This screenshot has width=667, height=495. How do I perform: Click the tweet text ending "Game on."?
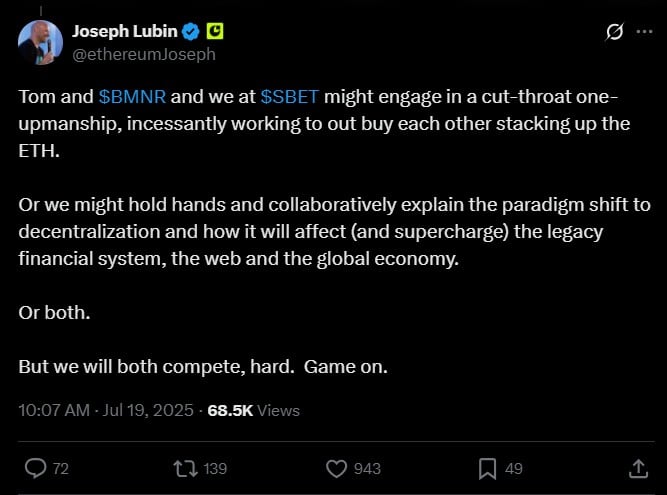pos(202,366)
